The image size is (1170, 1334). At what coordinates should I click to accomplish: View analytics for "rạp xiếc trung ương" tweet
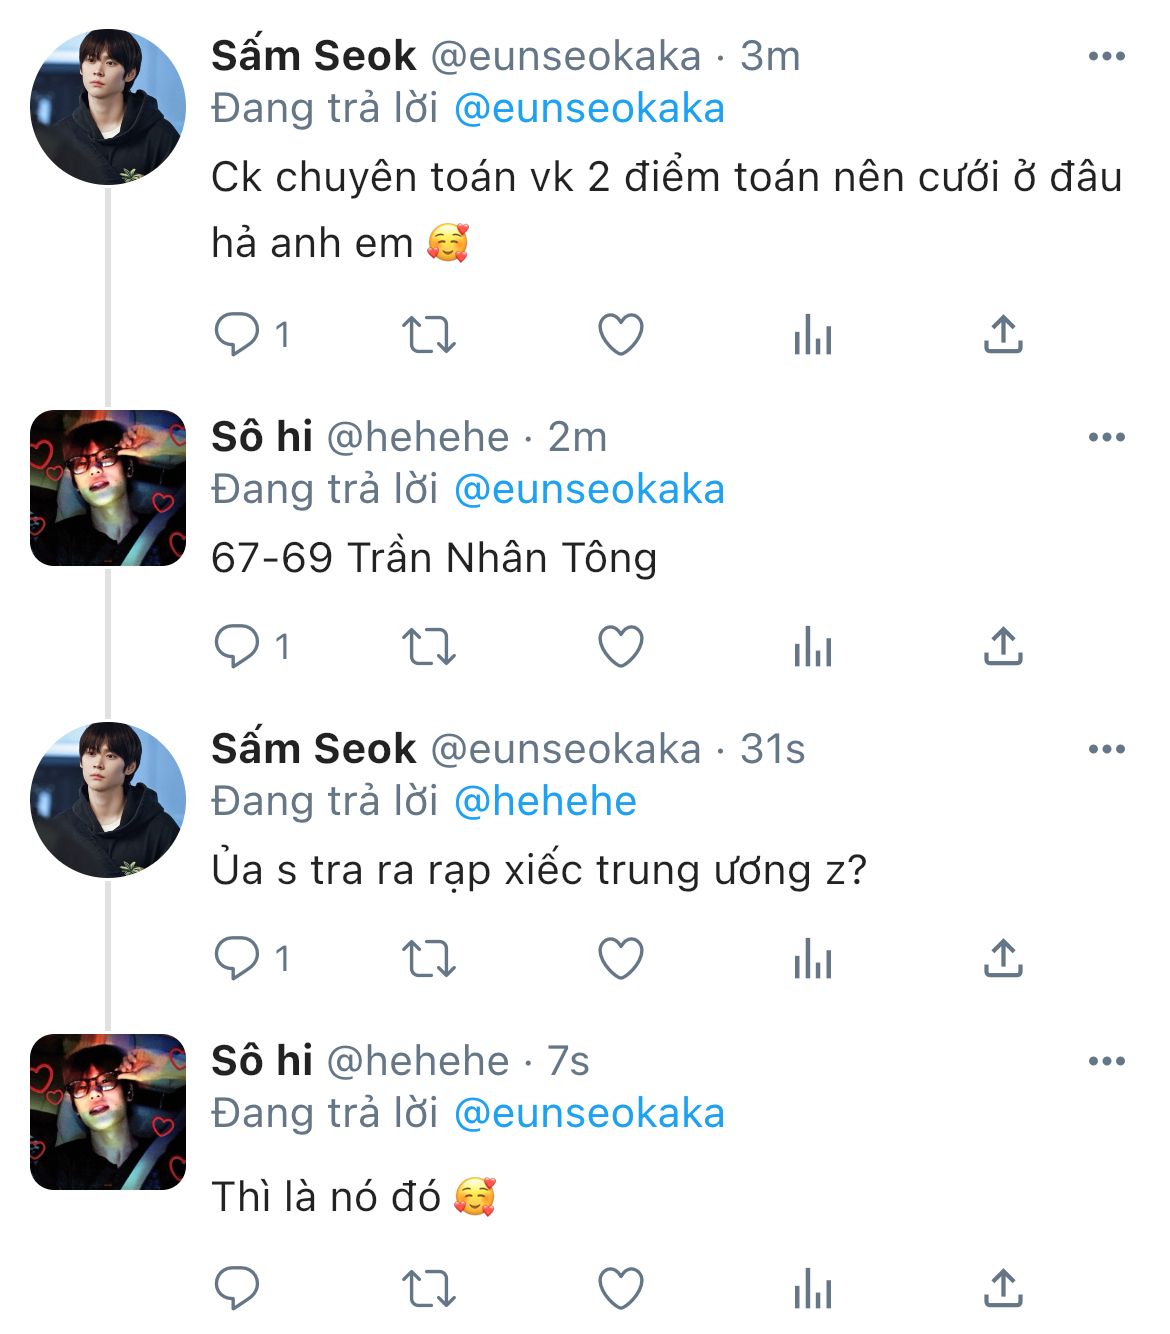[x=812, y=959]
